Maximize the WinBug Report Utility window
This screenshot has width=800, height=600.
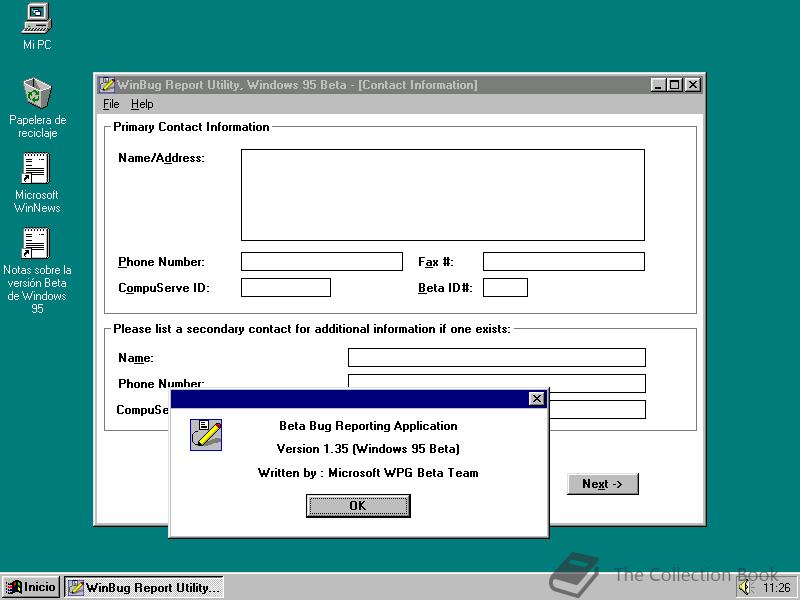[674, 85]
